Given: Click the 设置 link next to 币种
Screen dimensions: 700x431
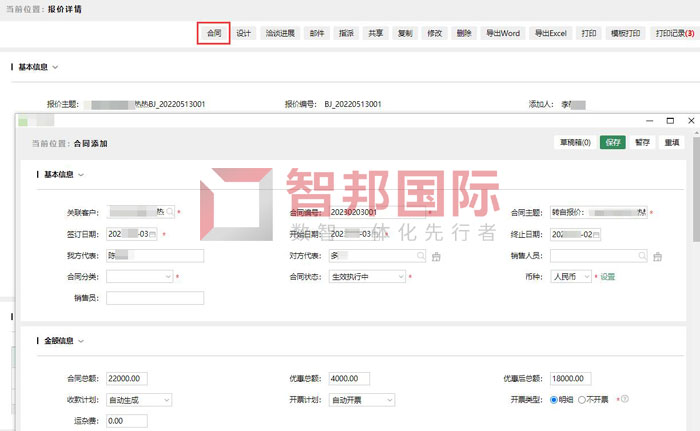Looking at the screenshot, I should (607, 277).
